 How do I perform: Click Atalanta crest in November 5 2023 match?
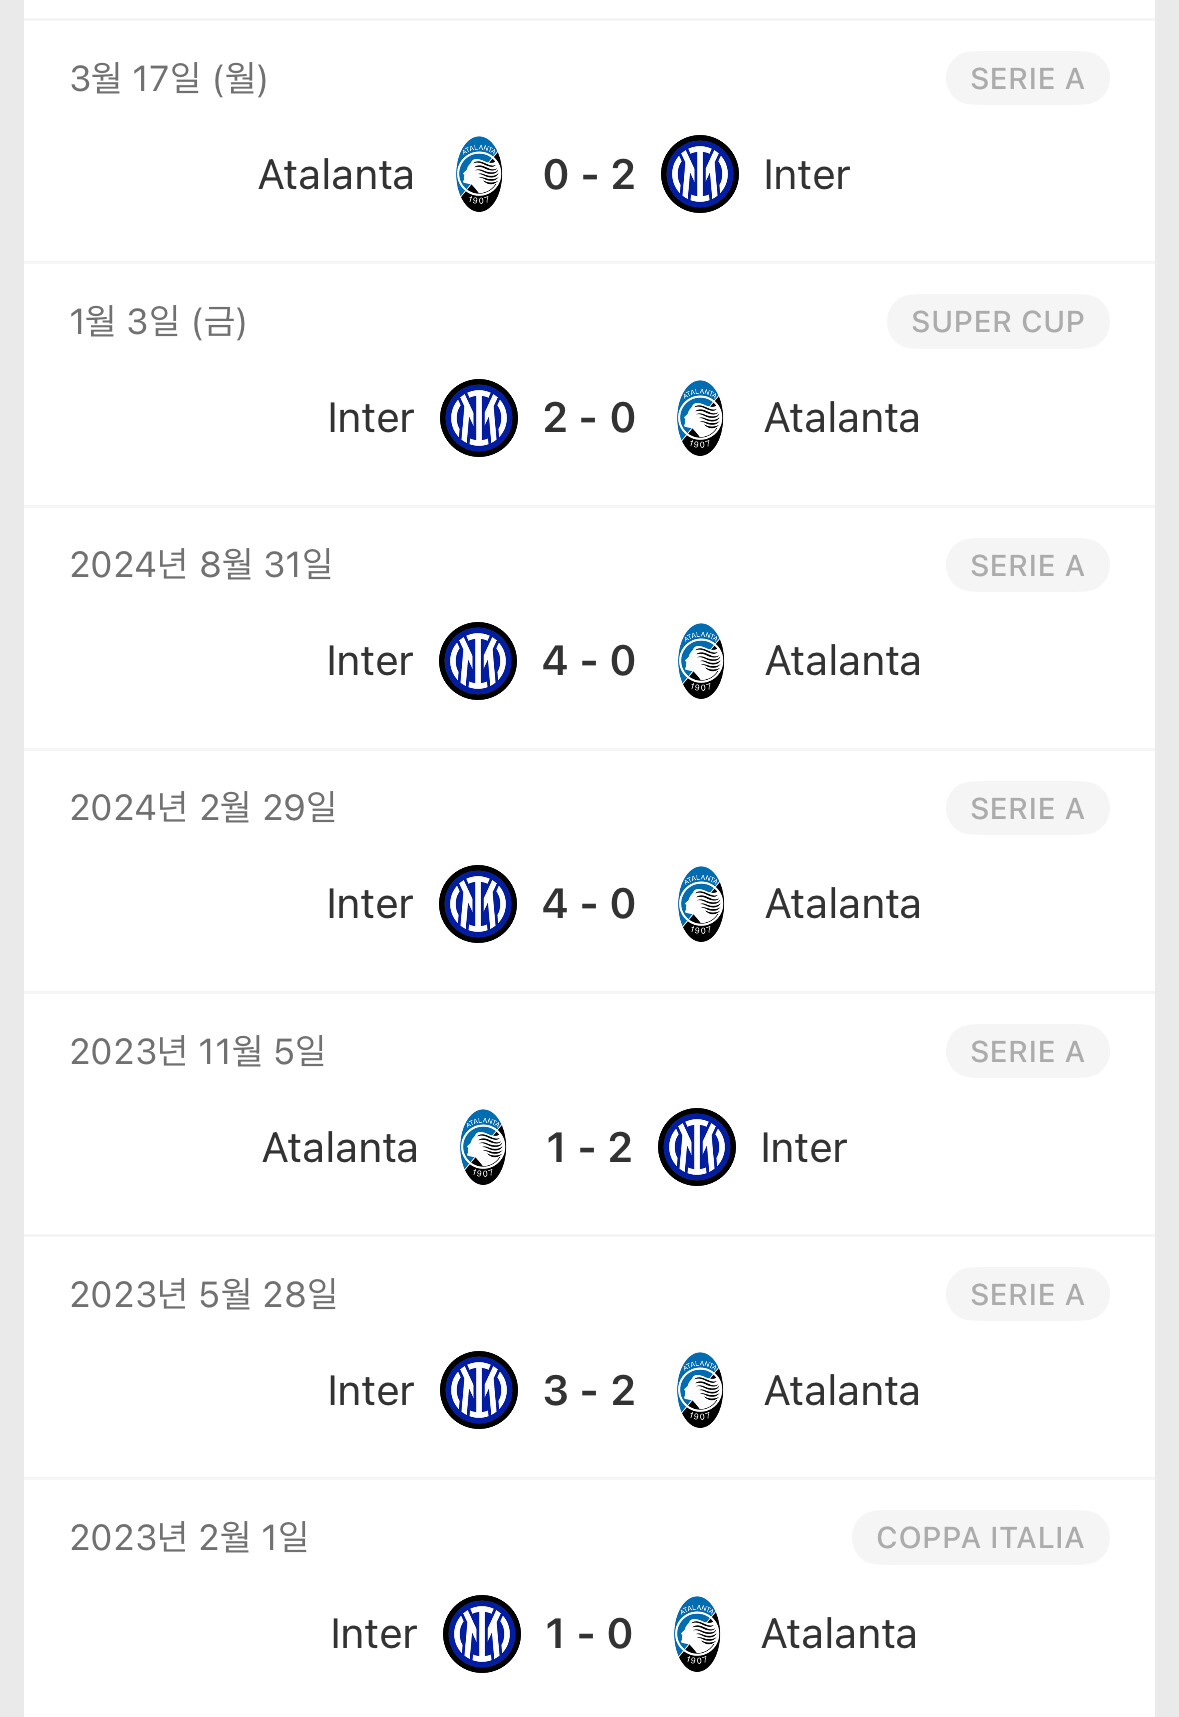pos(483,1148)
